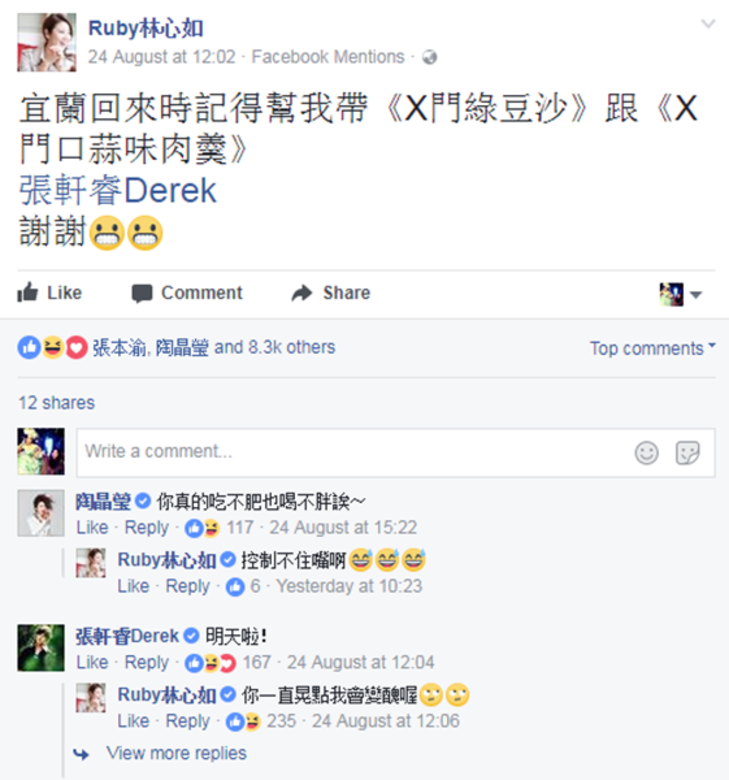
Task: Click the globe public privacy icon
Action: click(429, 58)
